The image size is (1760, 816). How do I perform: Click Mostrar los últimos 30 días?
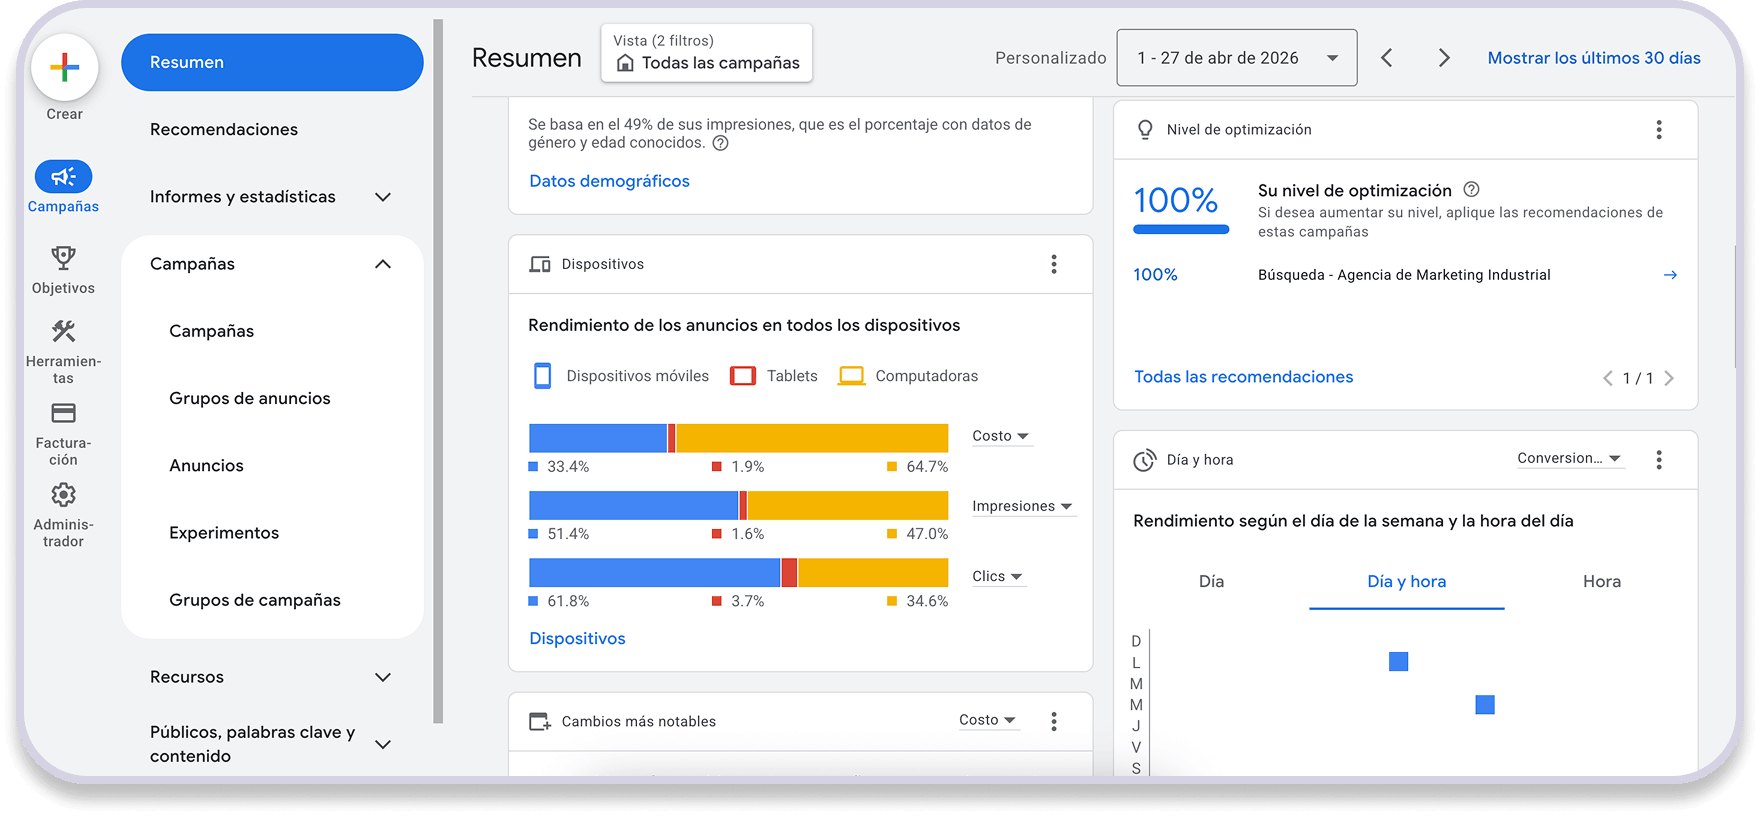[1594, 58]
